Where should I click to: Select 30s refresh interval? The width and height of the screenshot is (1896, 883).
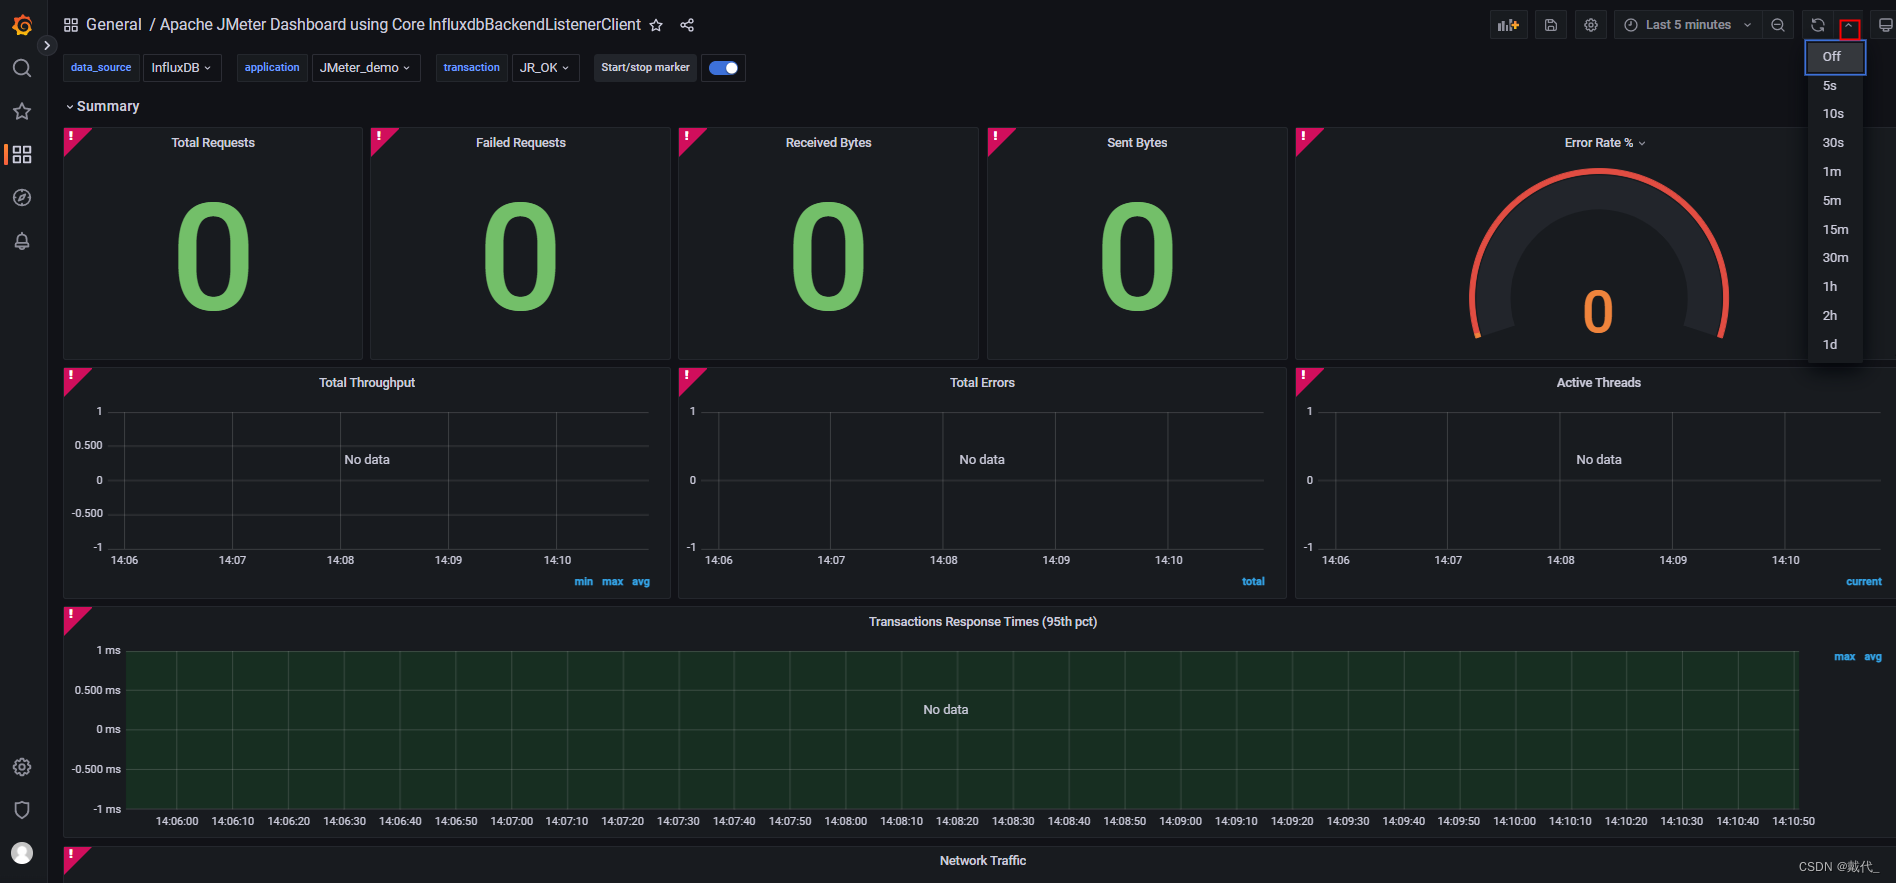click(1835, 143)
